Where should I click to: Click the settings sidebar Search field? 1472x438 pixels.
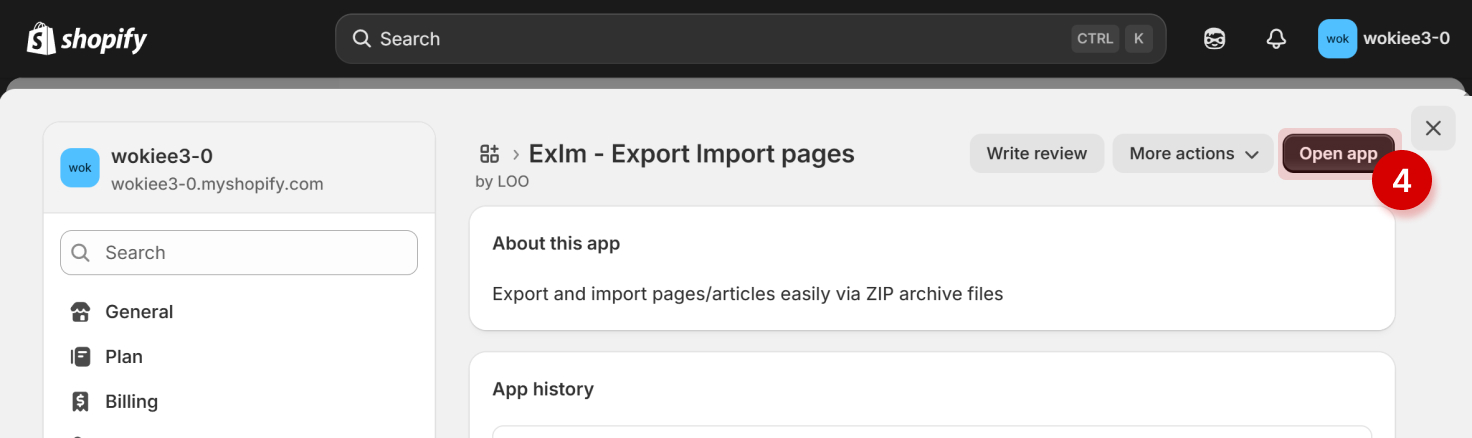[x=239, y=253]
